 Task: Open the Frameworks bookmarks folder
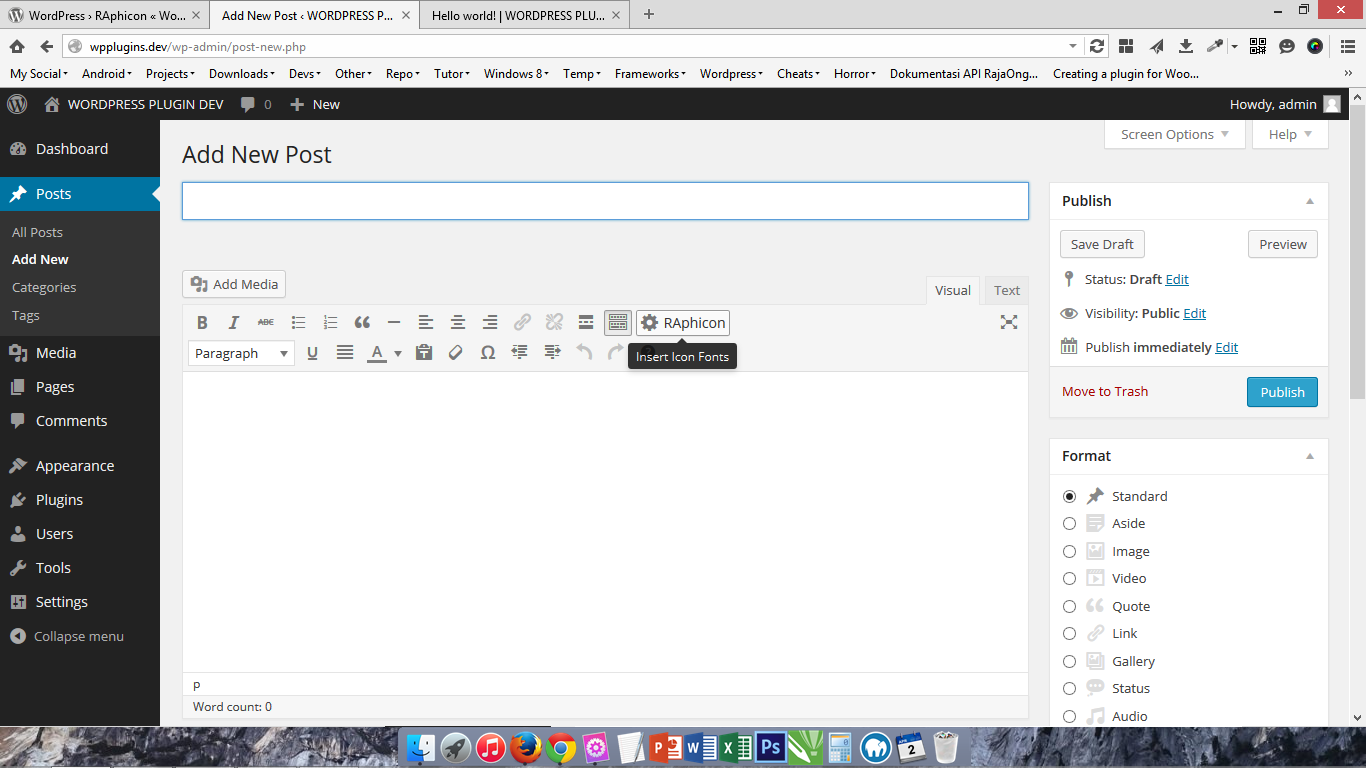650,73
